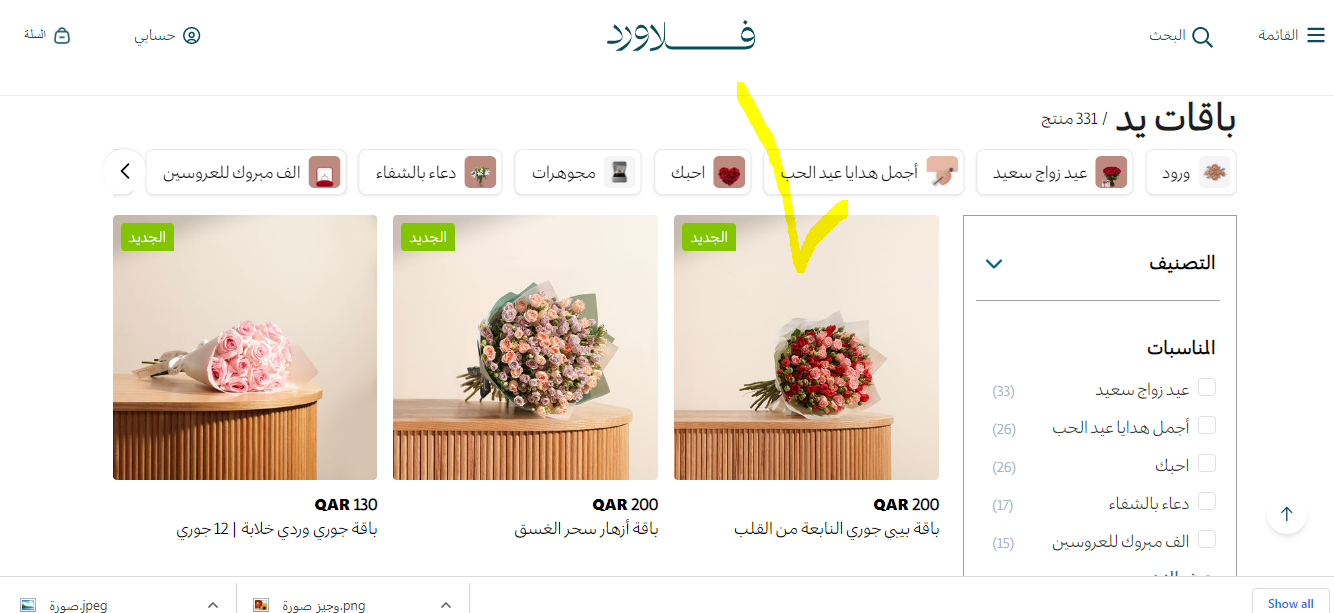Open the حسابي account icon

(x=191, y=36)
